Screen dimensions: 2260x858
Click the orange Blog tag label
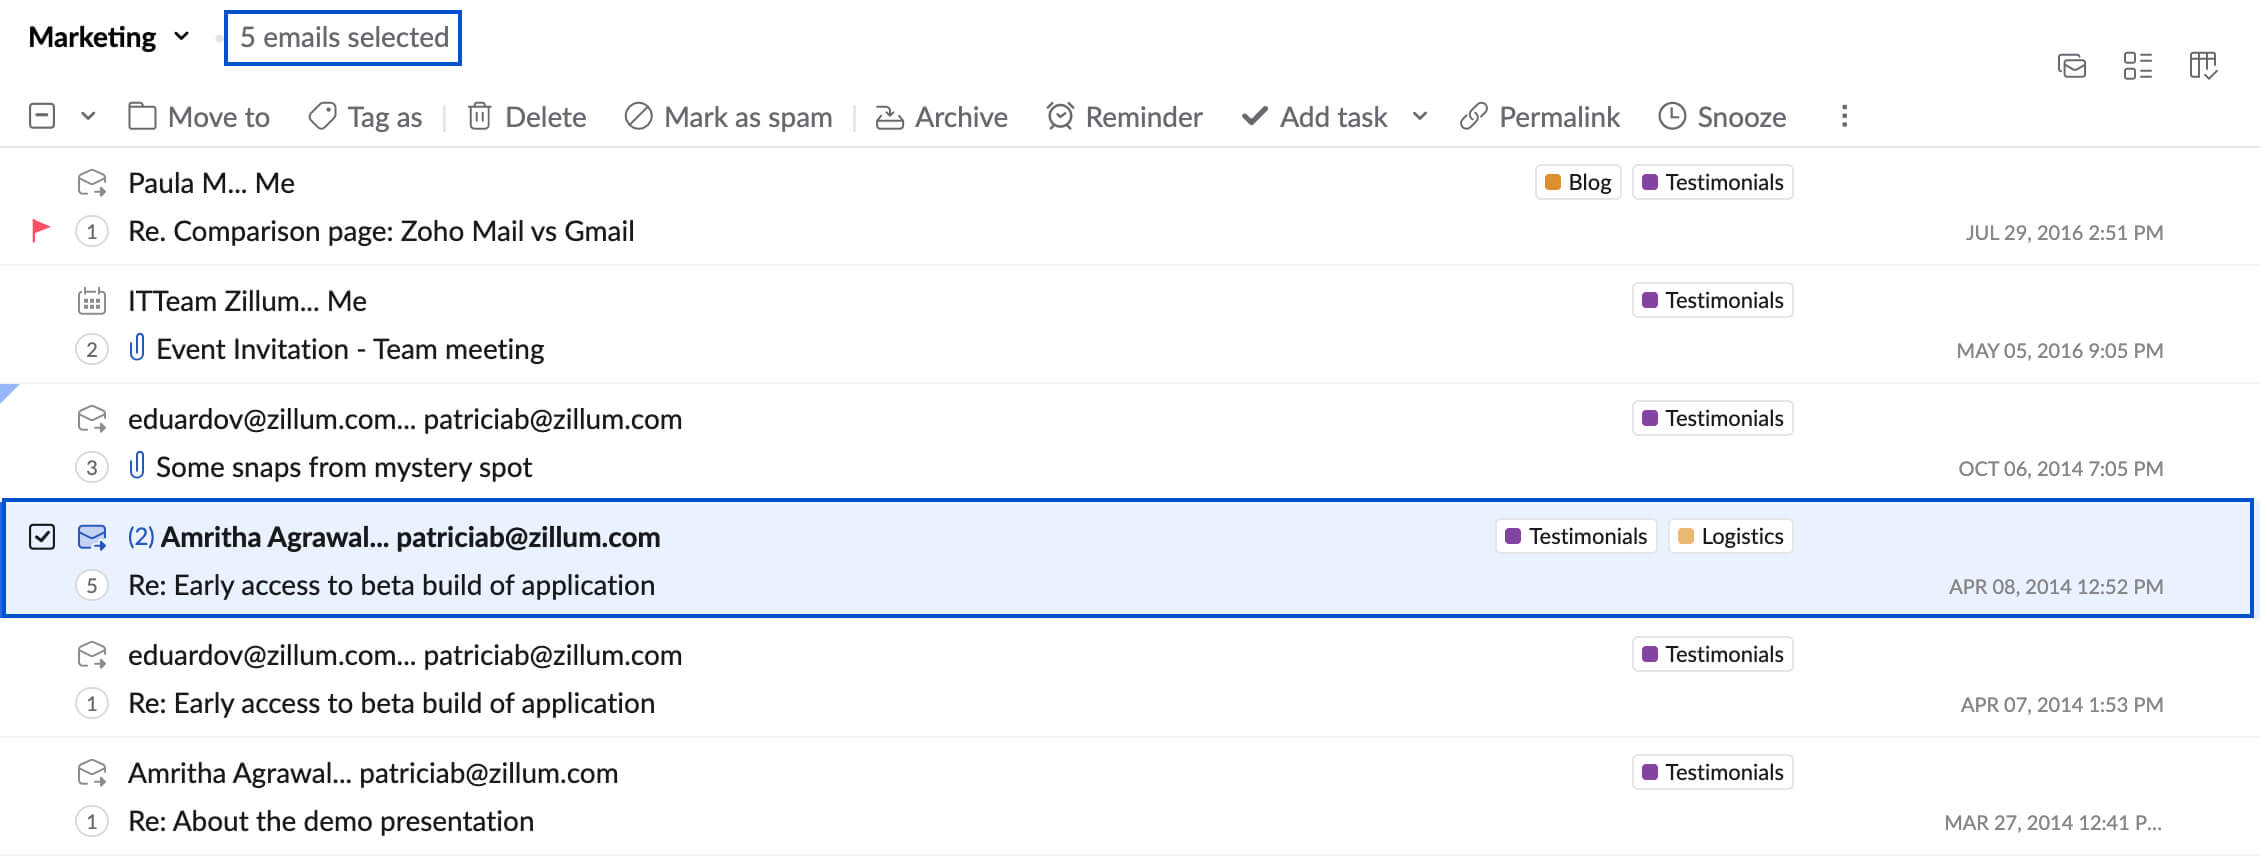pos(1578,182)
